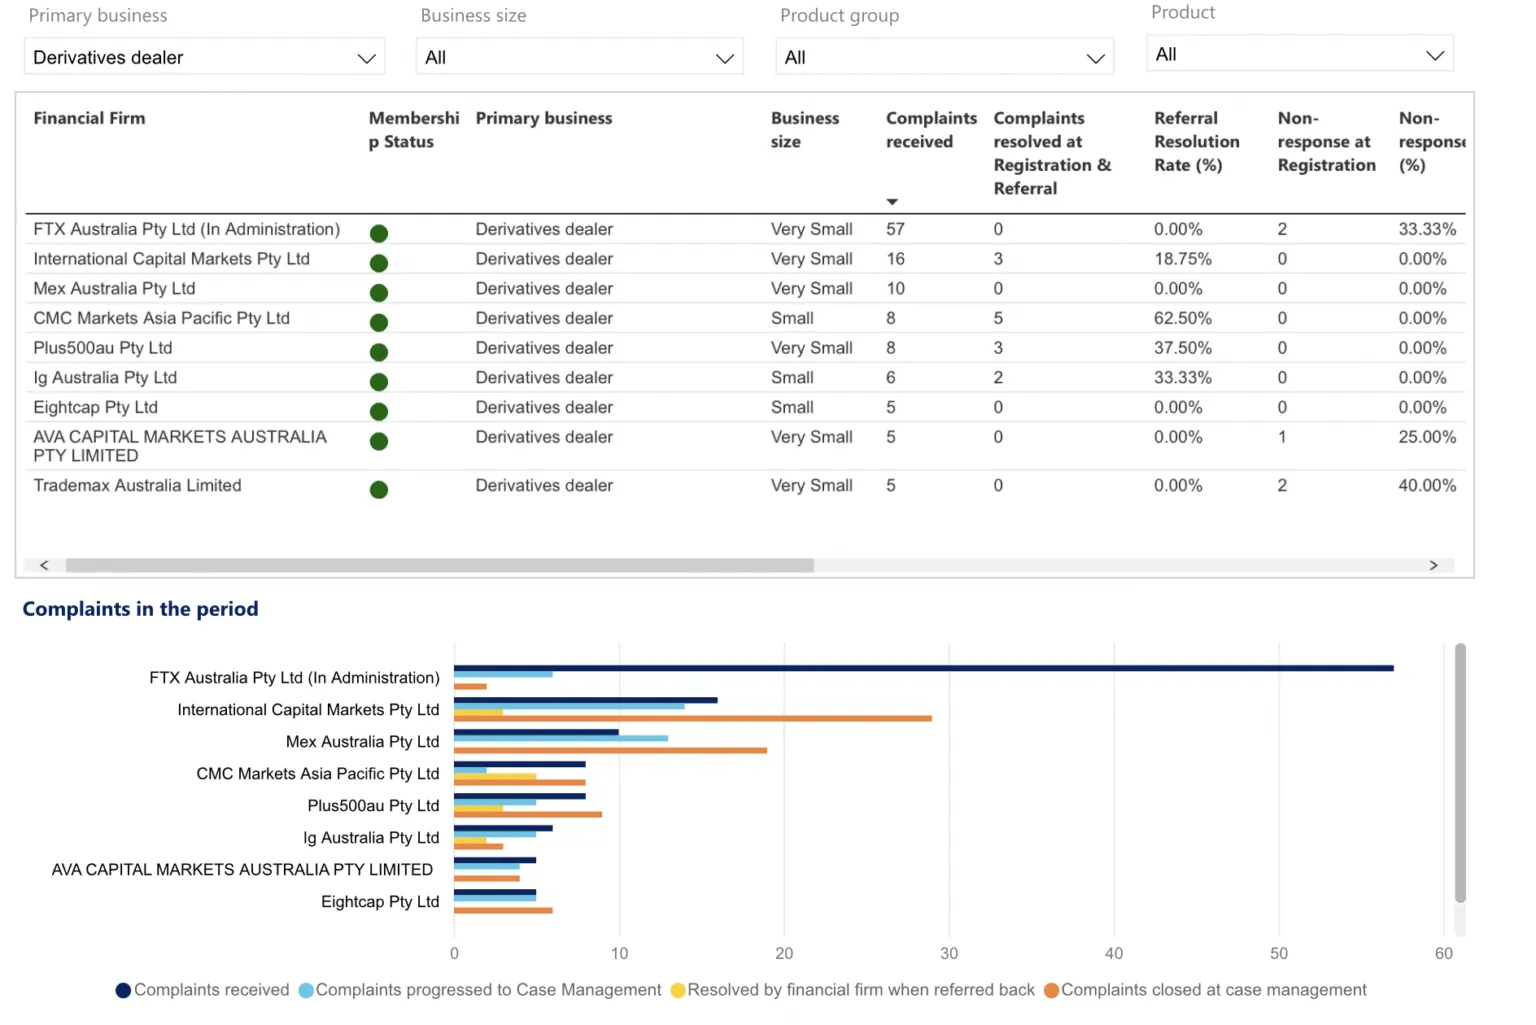Sort by Membership Status column header
This screenshot has width=1536, height=1025.
coord(414,130)
